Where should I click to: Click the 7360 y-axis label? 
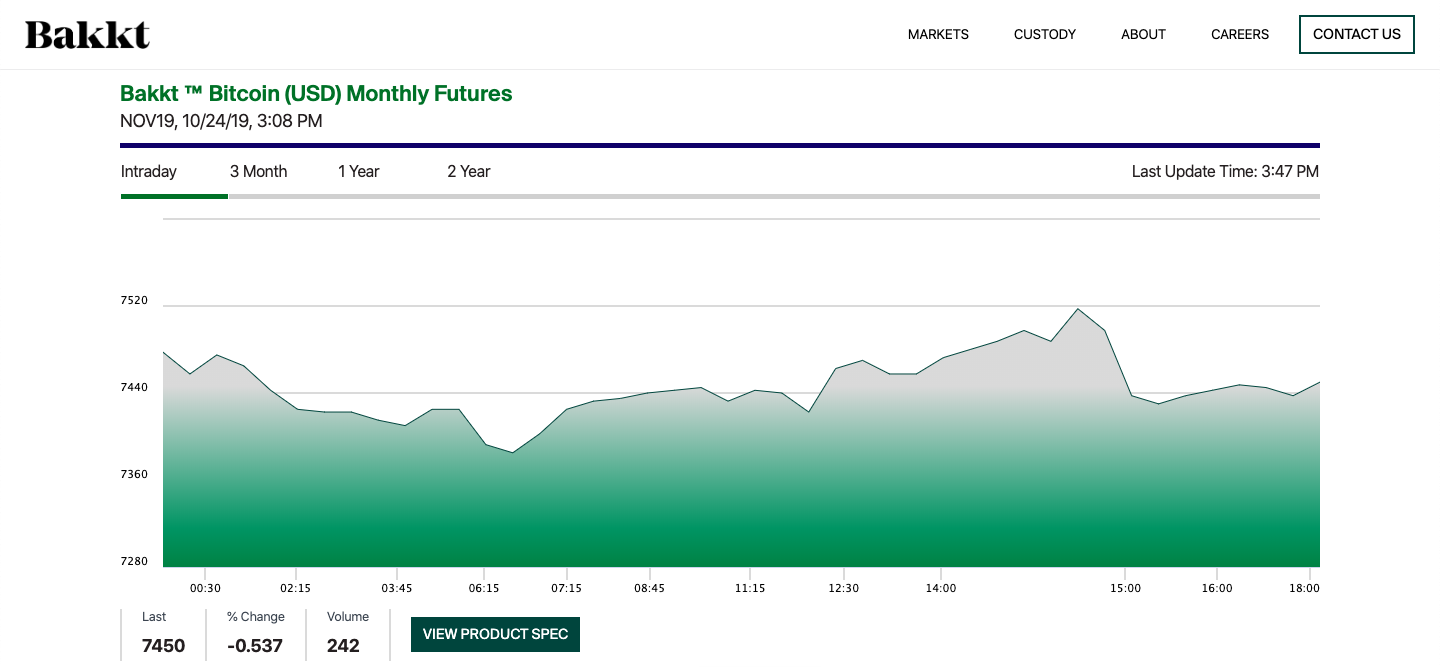pos(134,474)
